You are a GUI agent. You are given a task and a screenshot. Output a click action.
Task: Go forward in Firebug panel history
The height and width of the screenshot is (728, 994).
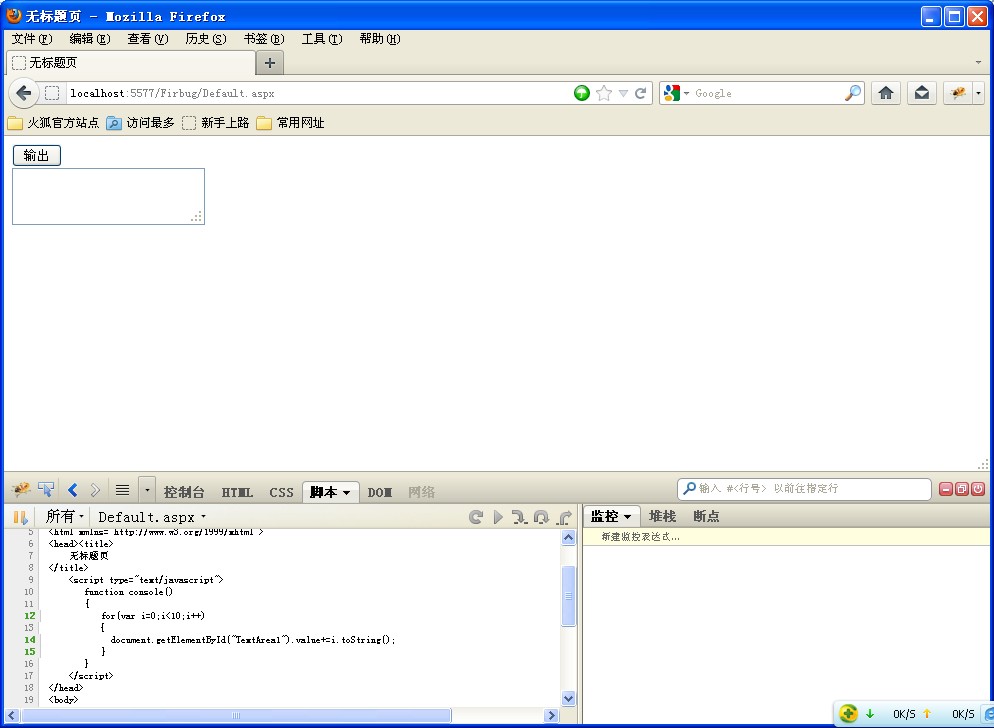[x=95, y=490]
